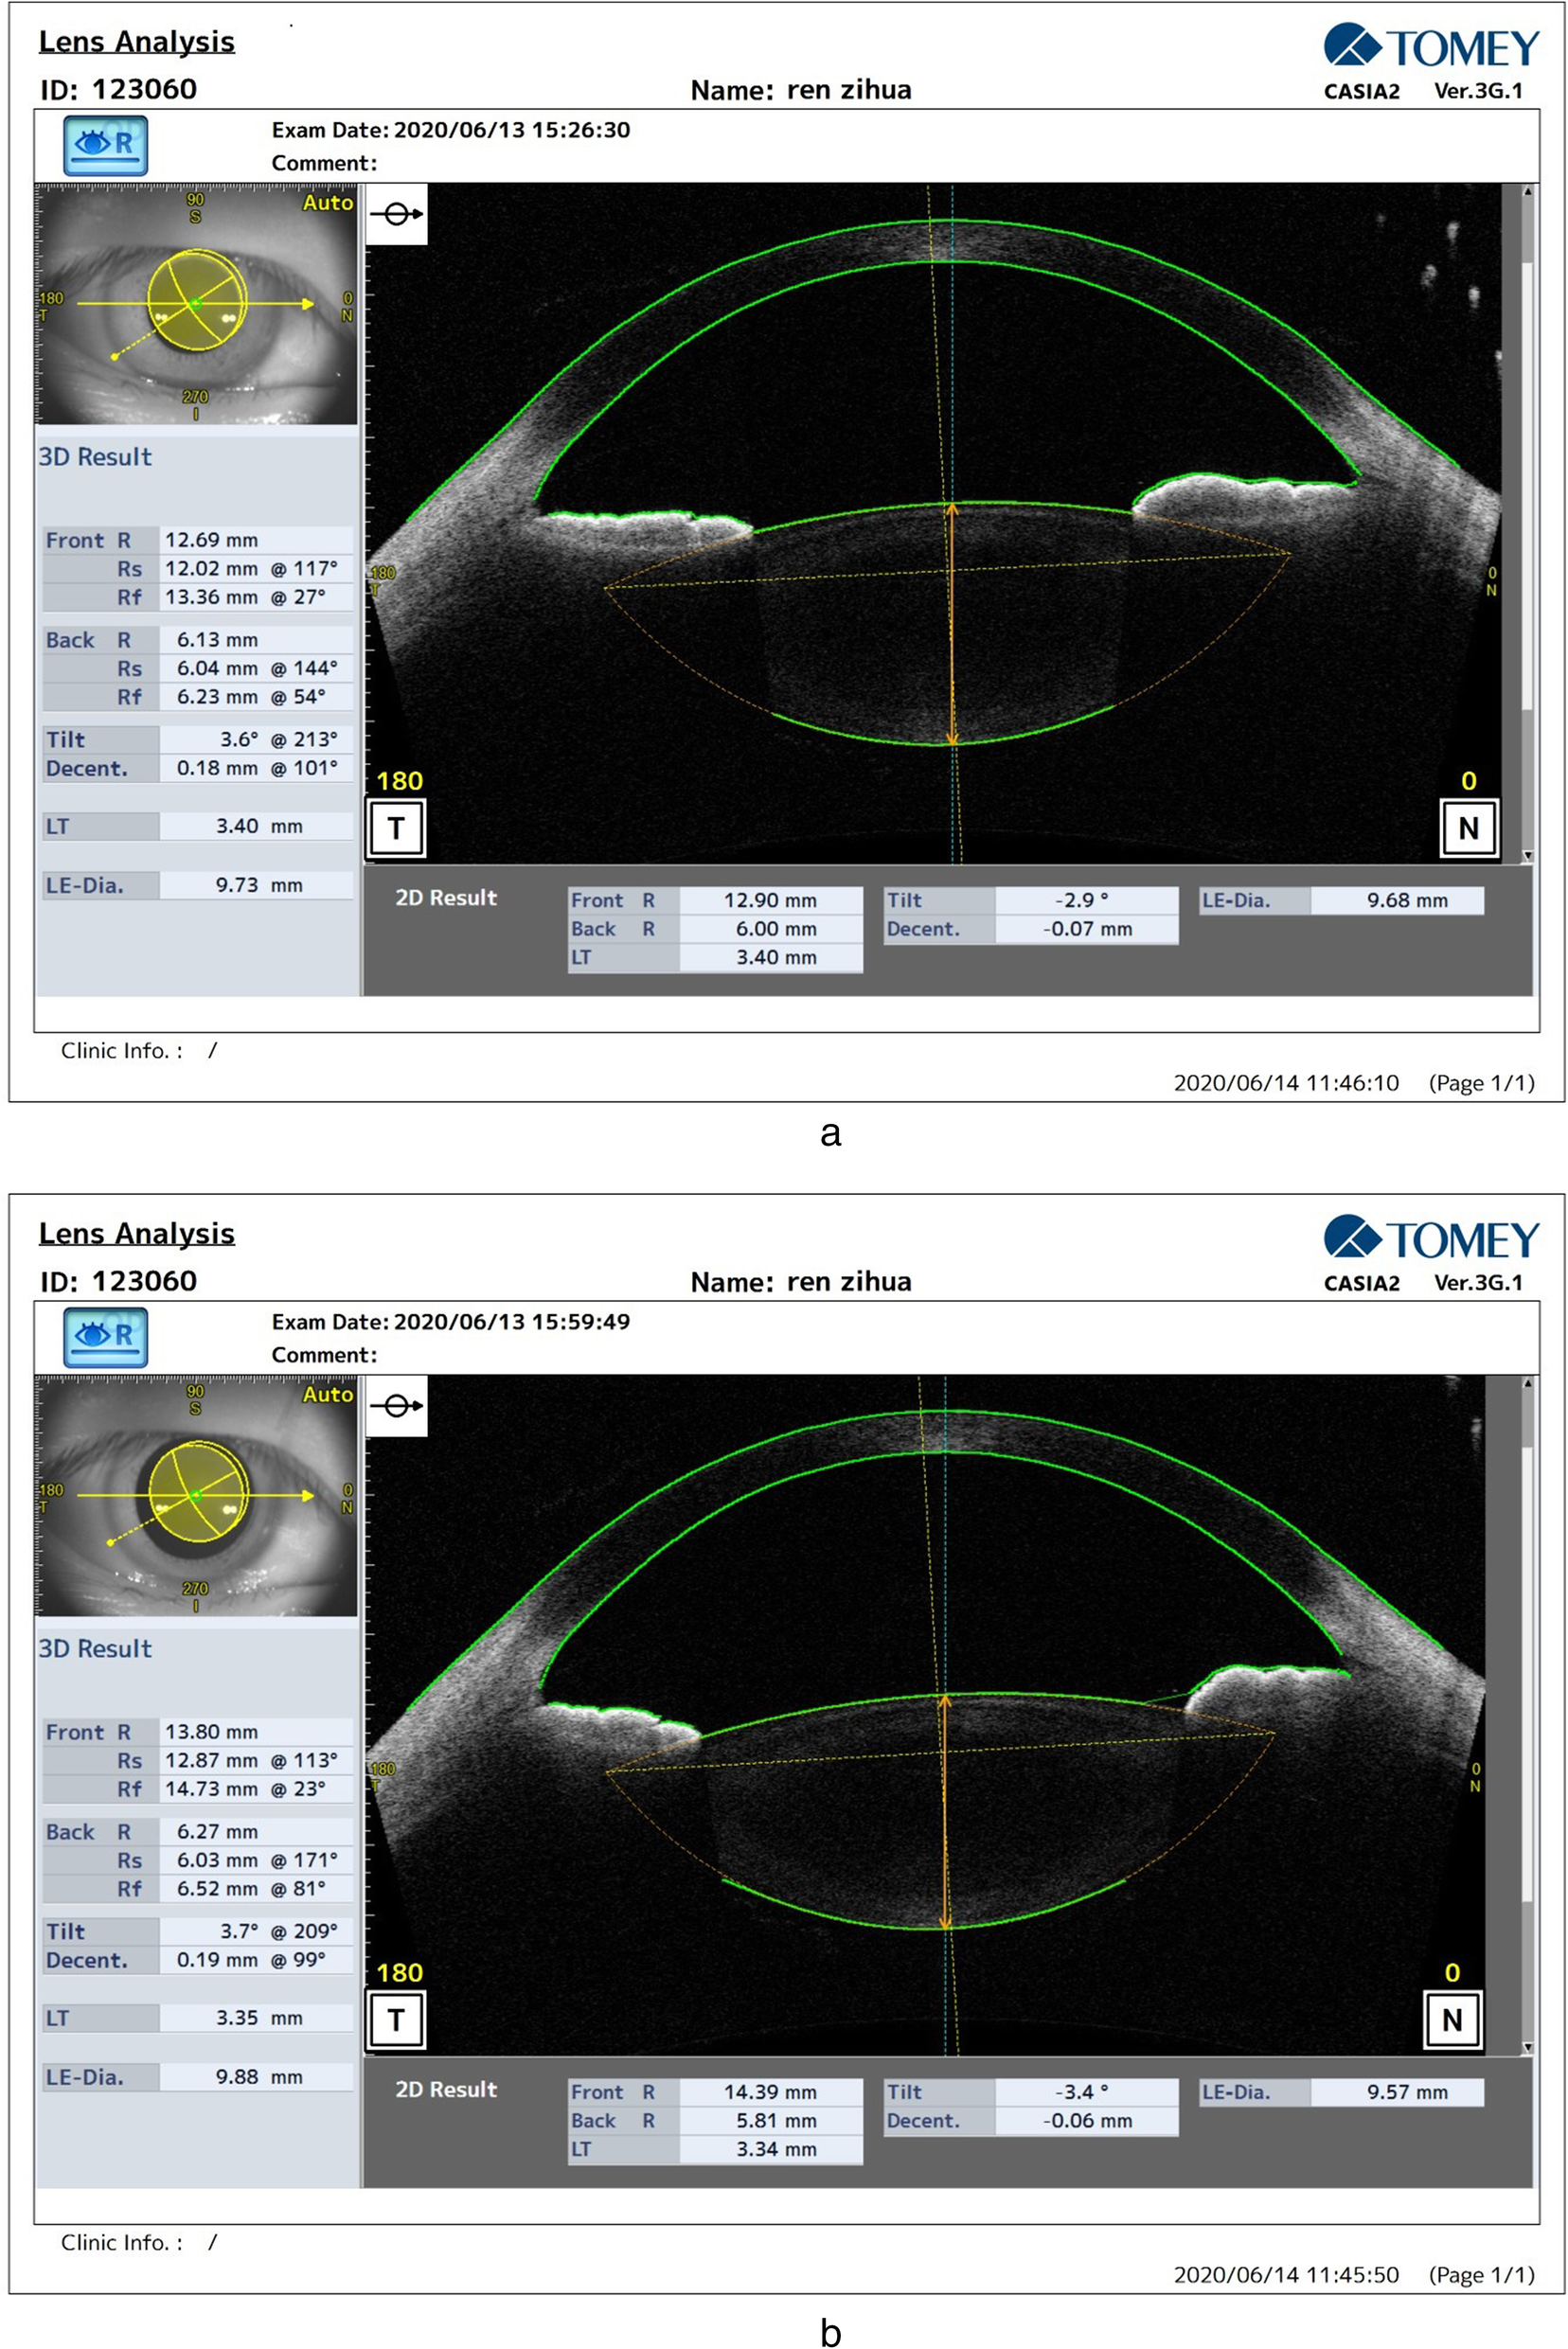The height and width of the screenshot is (2349, 1568).
Task: Click print timestamp 2020/06/14 11:46:10
Action: 1286,1083
